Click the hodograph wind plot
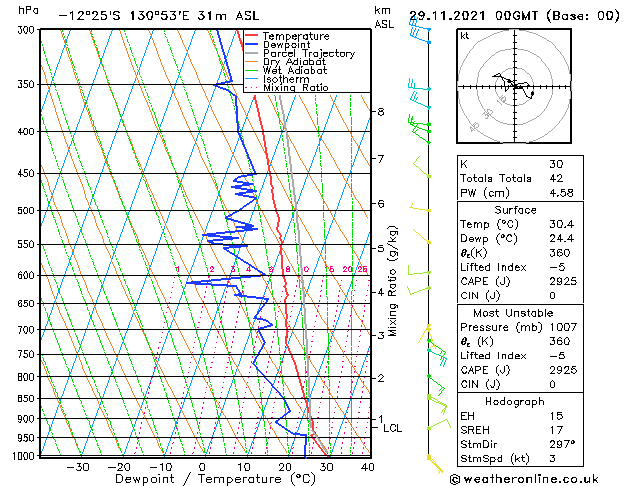Viewport: 629px width, 486px height. coord(514,86)
